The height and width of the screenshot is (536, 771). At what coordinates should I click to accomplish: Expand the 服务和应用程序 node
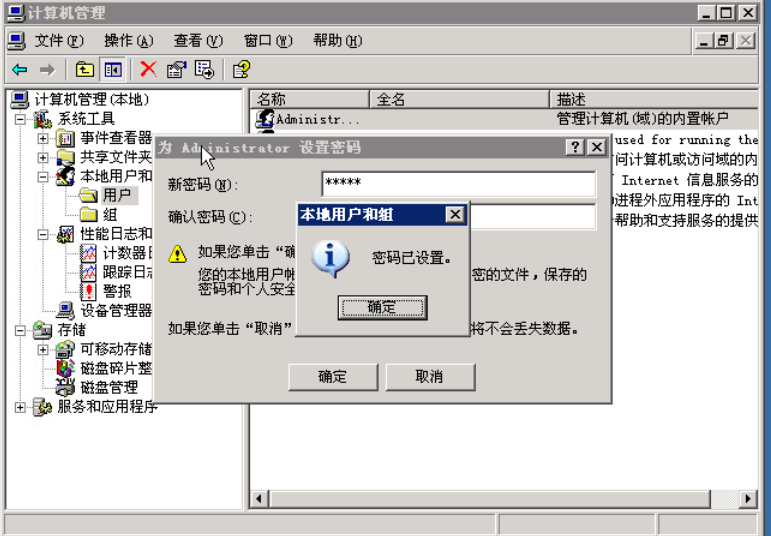point(20,407)
